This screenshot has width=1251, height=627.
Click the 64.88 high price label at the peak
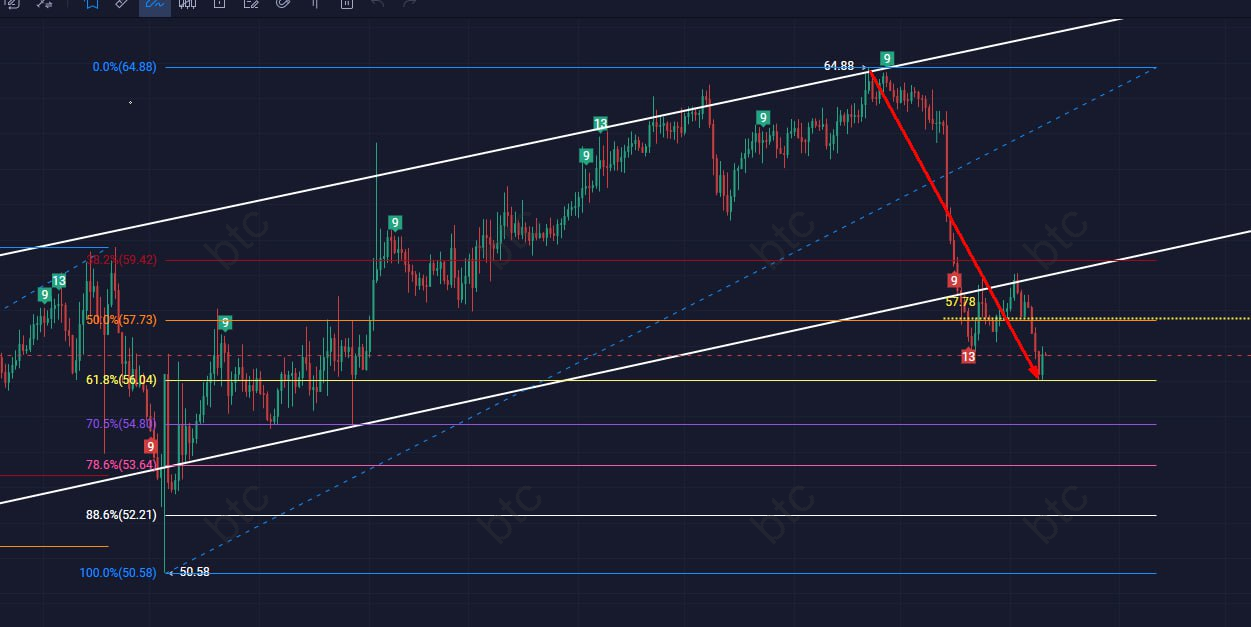839,66
